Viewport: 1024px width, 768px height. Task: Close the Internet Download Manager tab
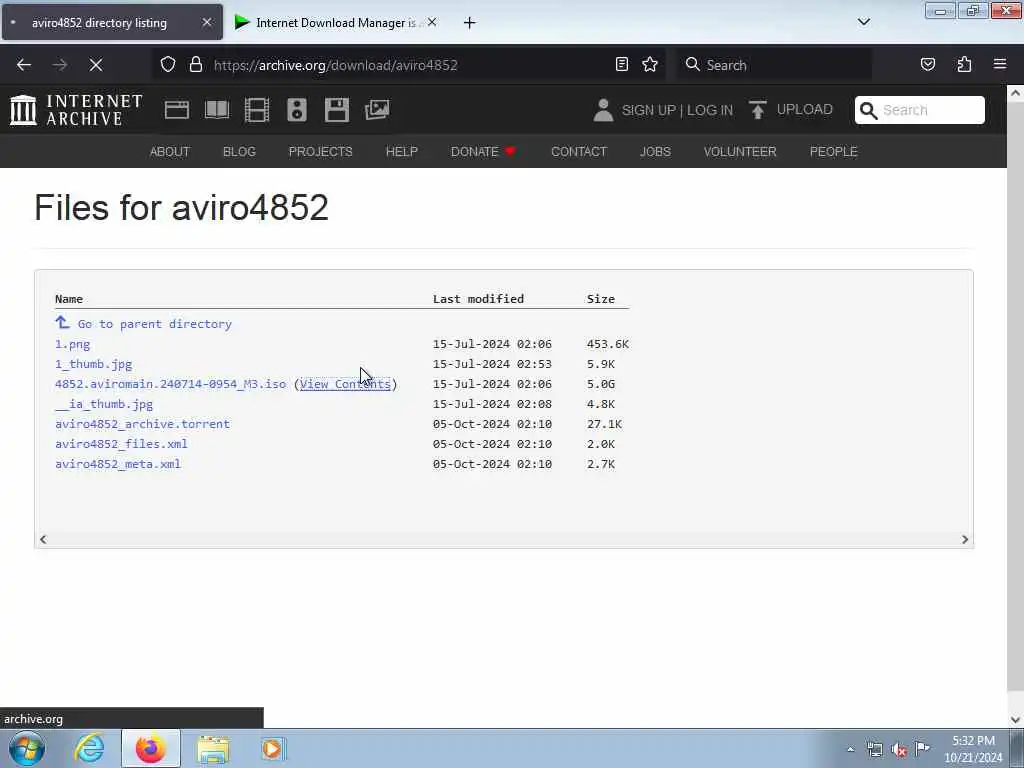(x=432, y=22)
